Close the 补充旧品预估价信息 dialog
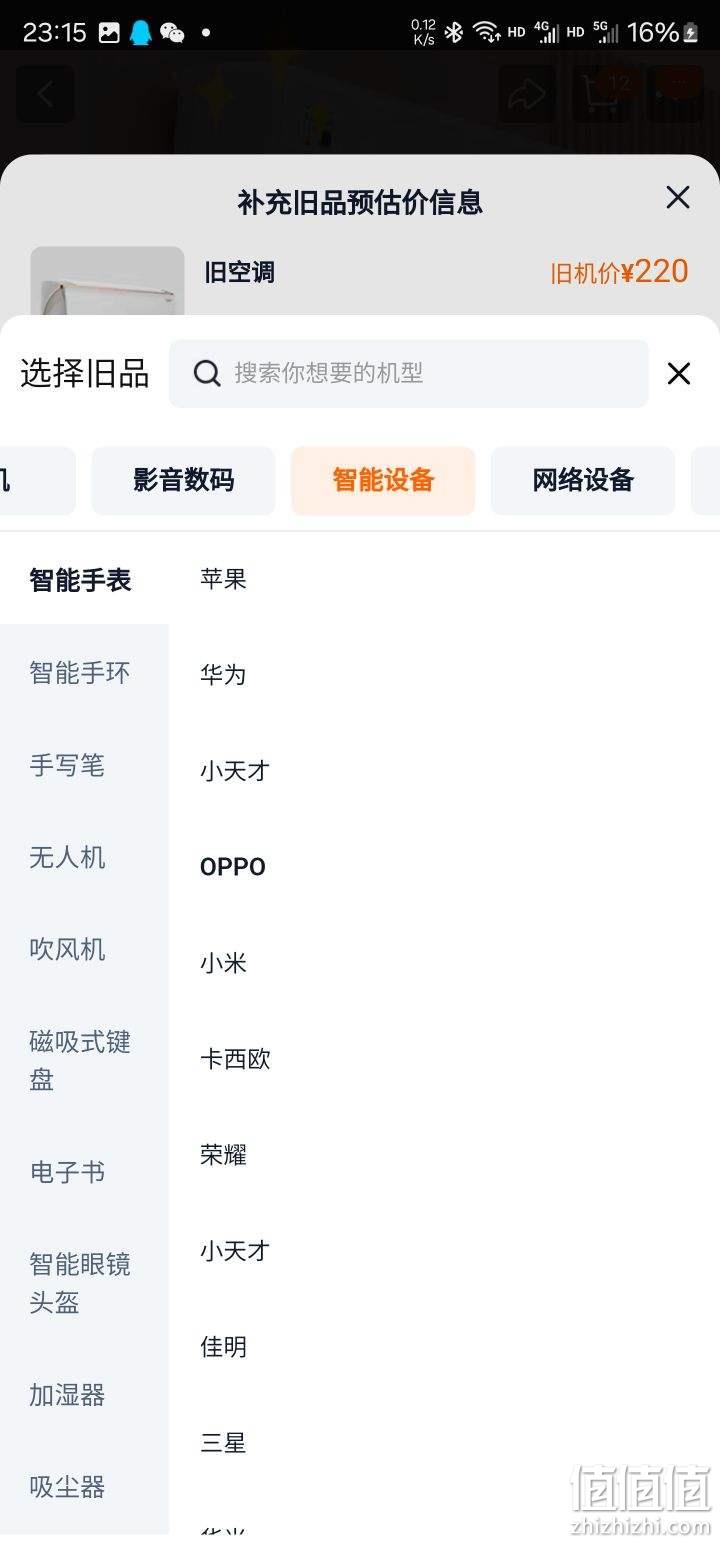Viewport: 720px width, 1544px height. click(x=678, y=198)
